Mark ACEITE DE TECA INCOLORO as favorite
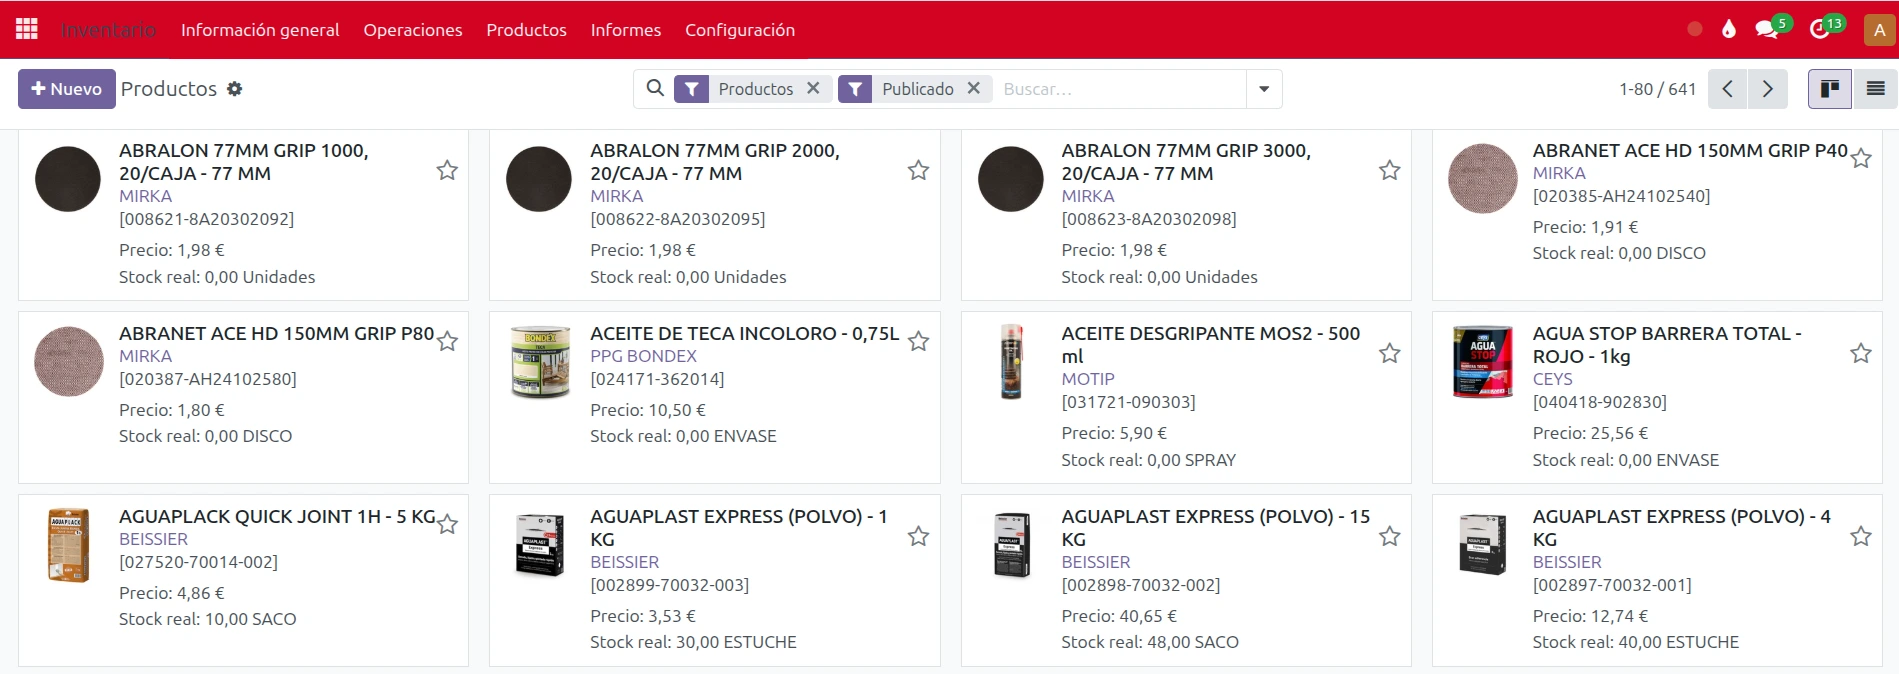Image resolution: width=1899 pixels, height=674 pixels. pos(918,342)
